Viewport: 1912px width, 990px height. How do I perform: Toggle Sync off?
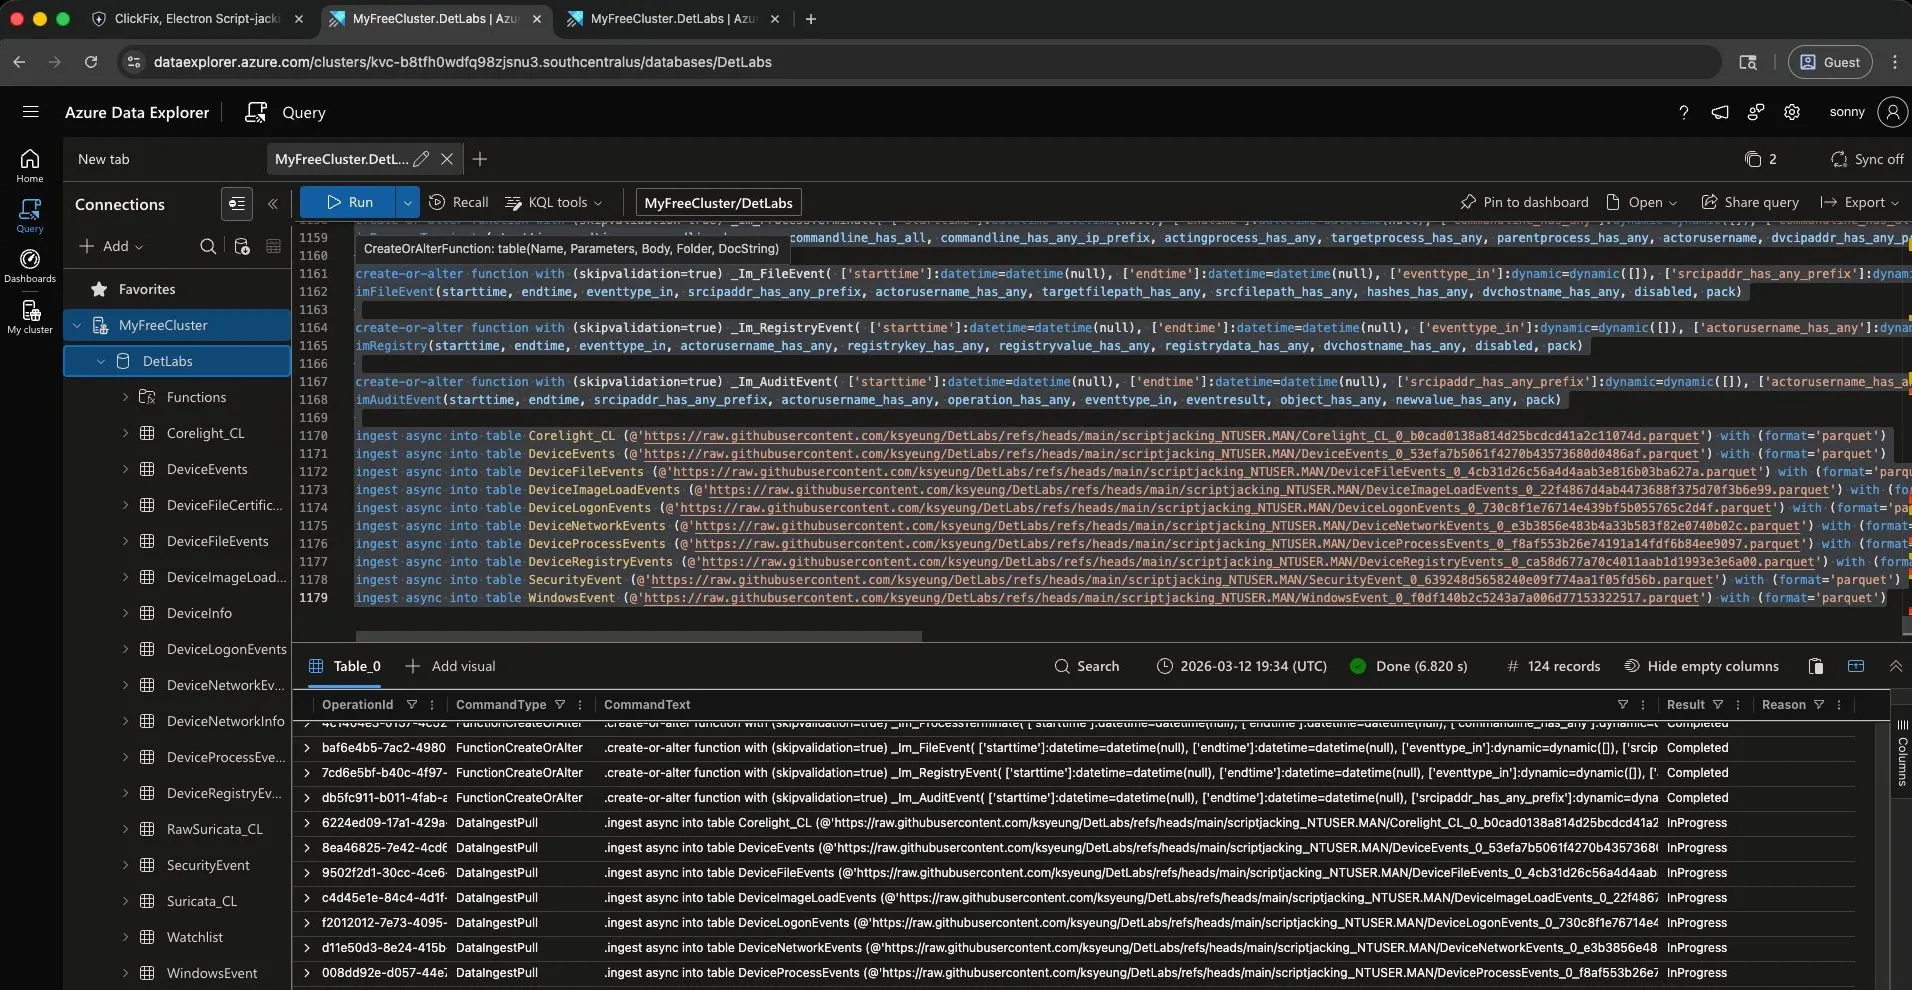1867,159
